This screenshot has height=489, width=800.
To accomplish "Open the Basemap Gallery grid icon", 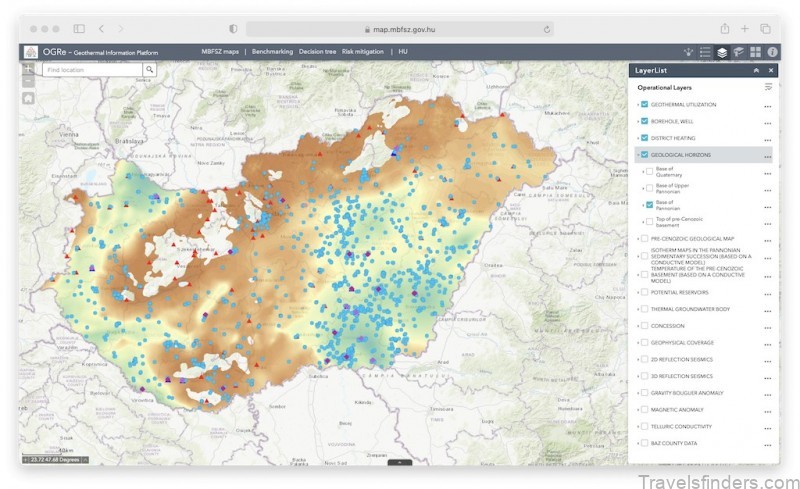I will click(755, 51).
